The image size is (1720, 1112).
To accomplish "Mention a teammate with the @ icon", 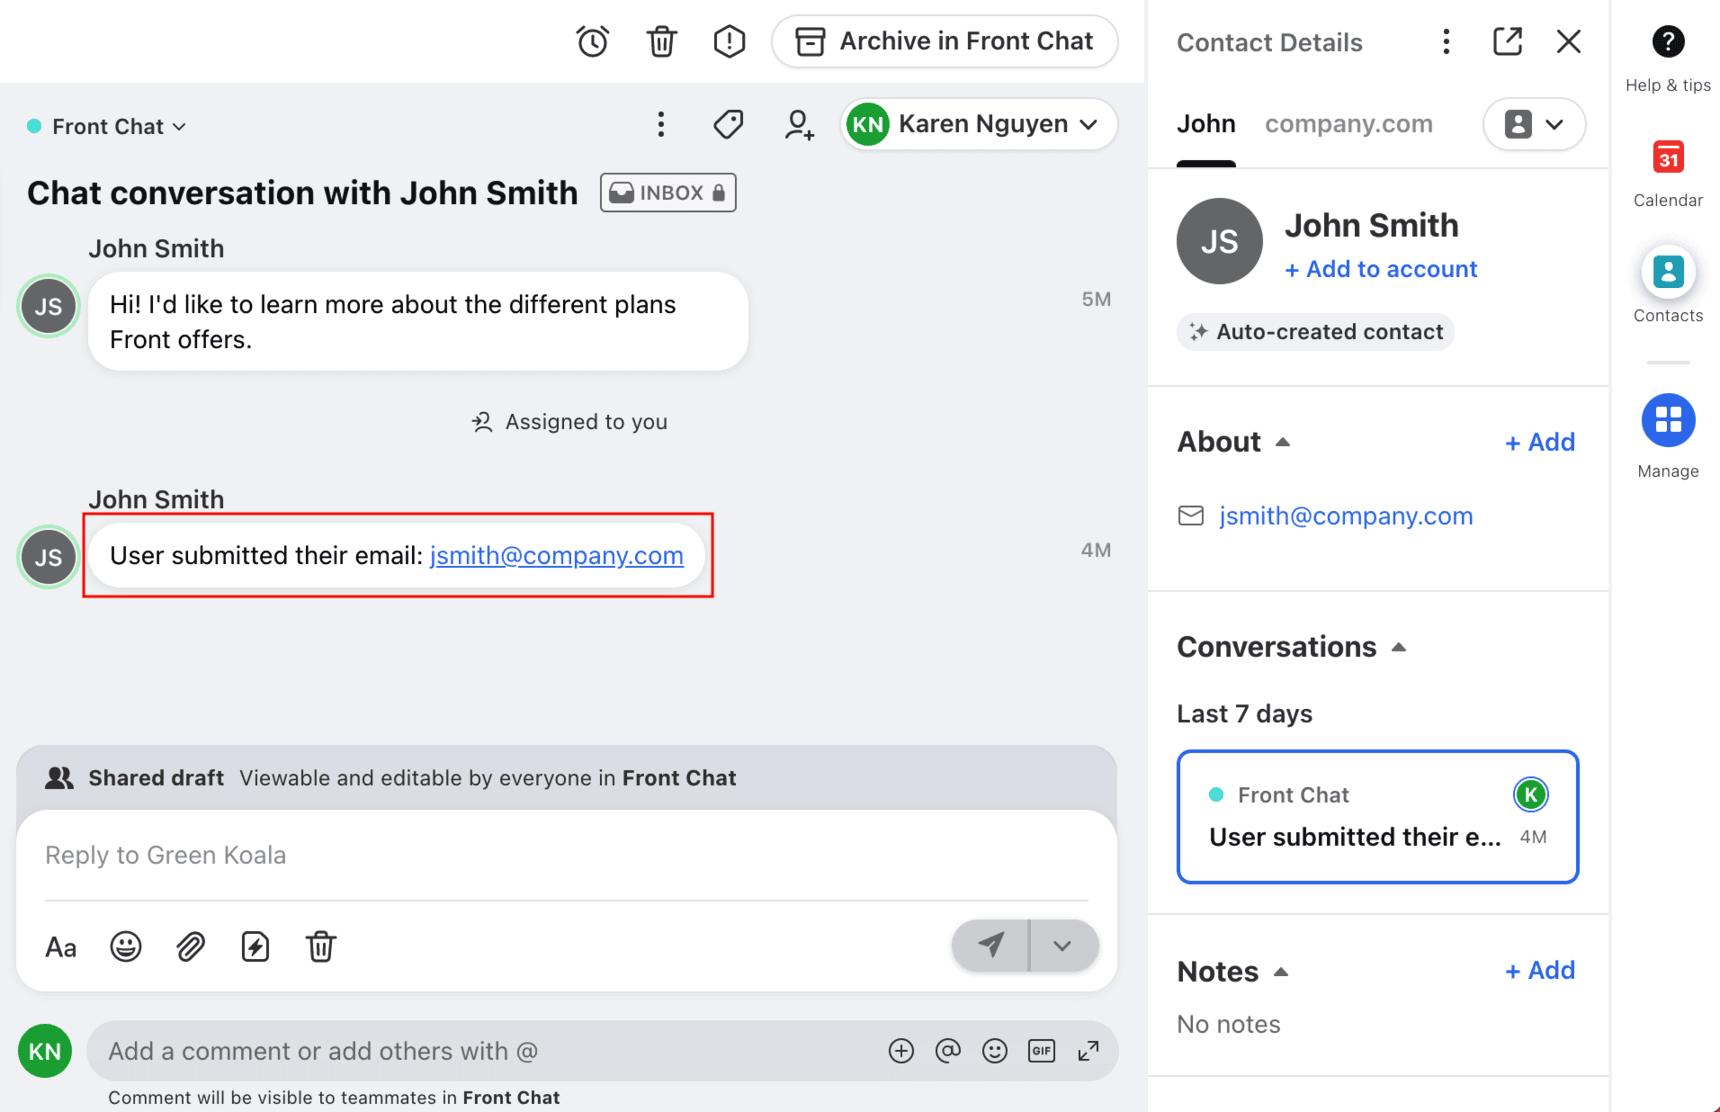I will (x=948, y=1051).
